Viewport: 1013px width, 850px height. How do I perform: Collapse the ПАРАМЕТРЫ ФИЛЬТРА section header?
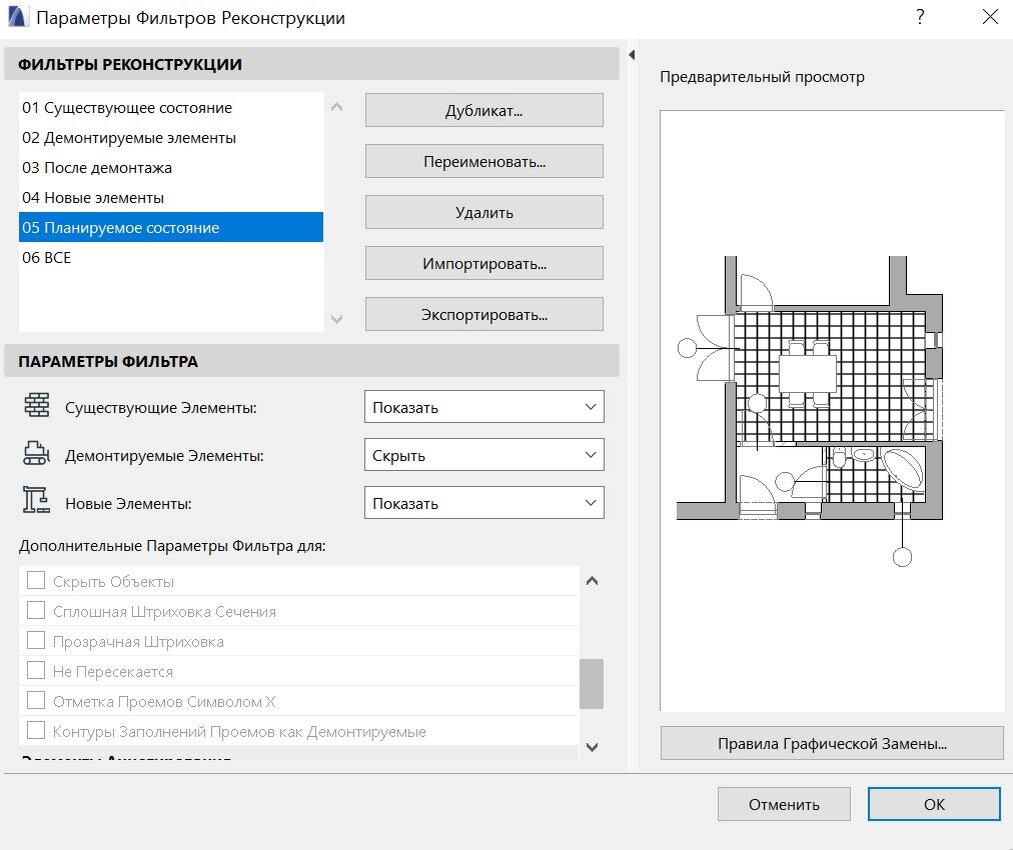click(311, 361)
